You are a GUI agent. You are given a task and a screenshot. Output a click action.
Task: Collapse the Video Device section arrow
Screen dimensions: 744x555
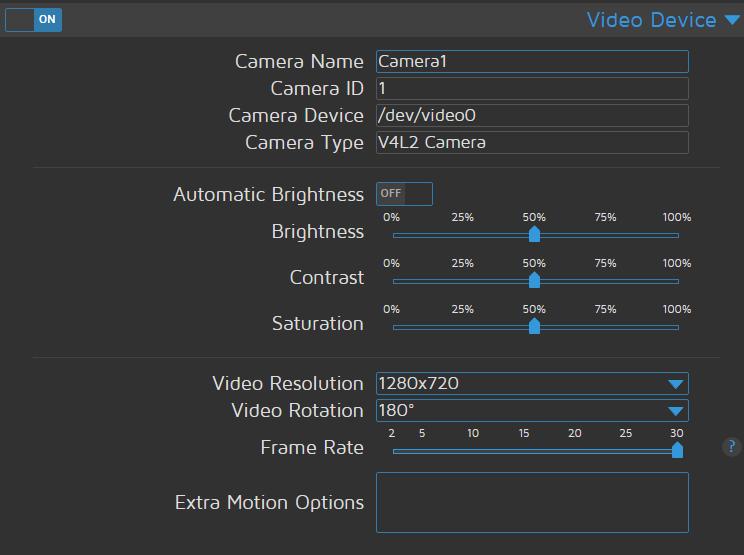pyautogui.click(x=732, y=20)
